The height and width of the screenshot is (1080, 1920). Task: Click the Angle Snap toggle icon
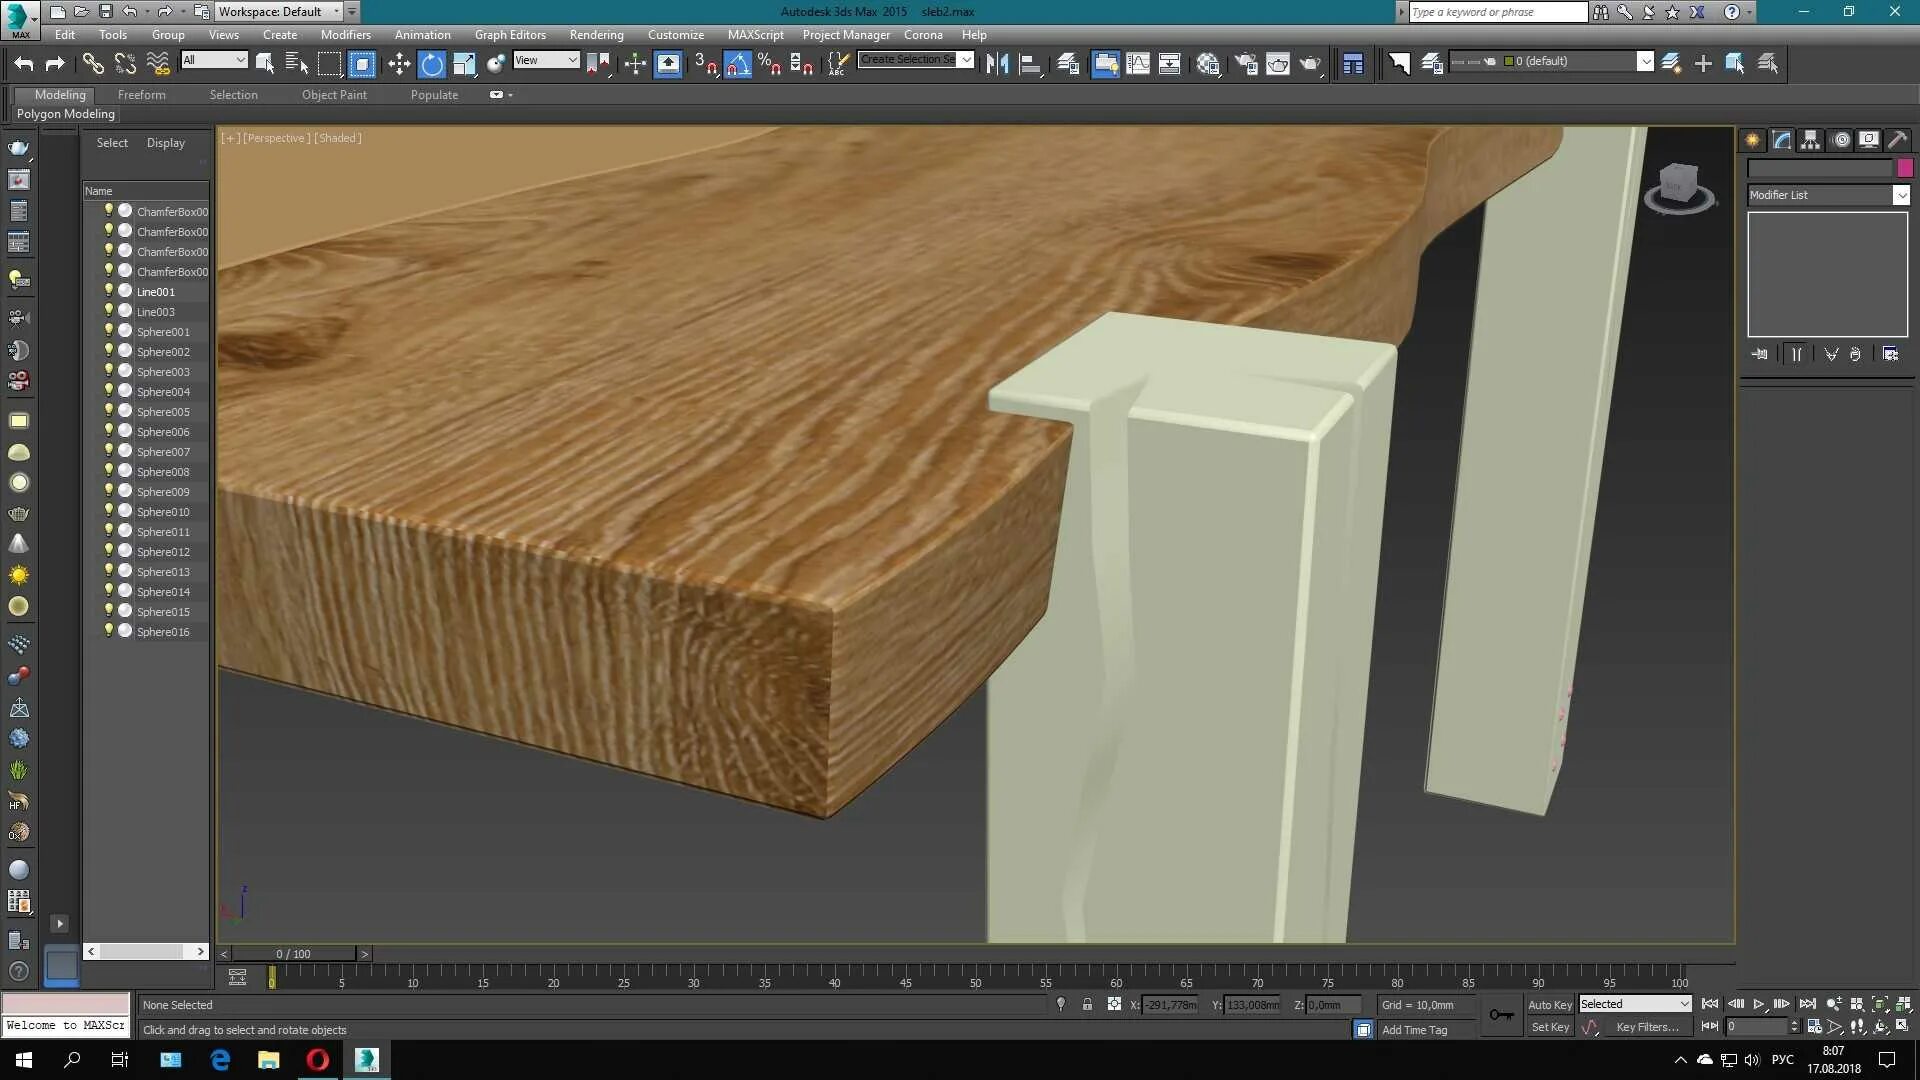point(737,64)
